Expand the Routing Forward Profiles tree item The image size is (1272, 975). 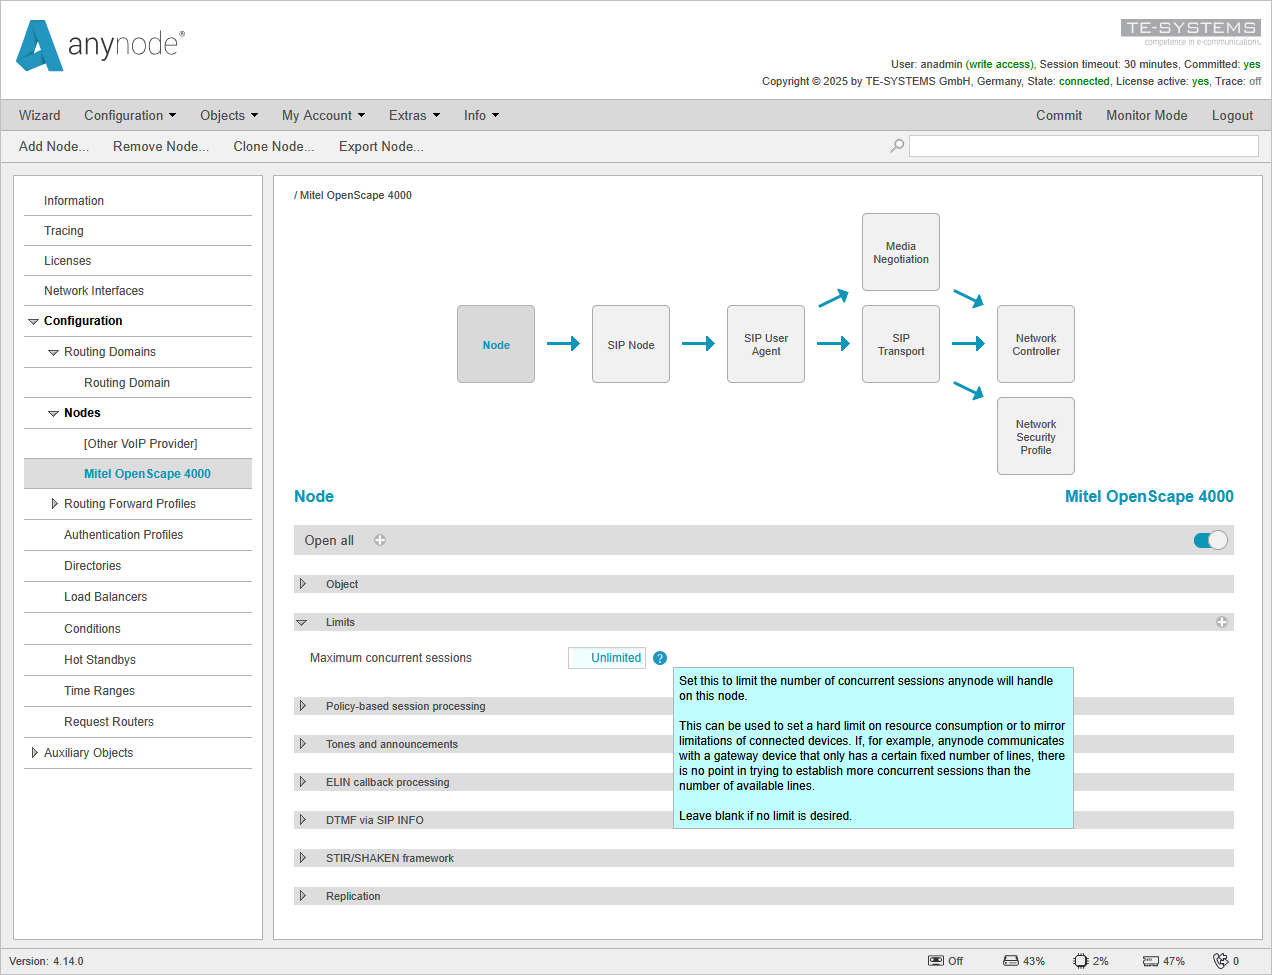point(55,504)
